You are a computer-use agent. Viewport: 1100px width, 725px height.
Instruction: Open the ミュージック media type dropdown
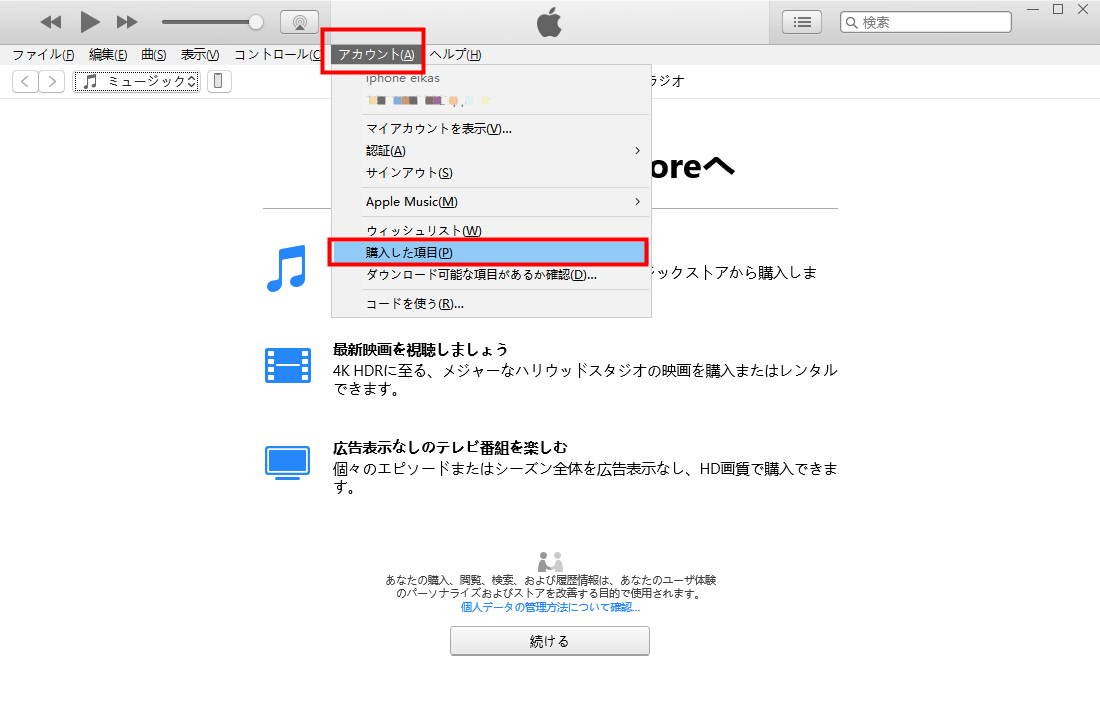(137, 81)
